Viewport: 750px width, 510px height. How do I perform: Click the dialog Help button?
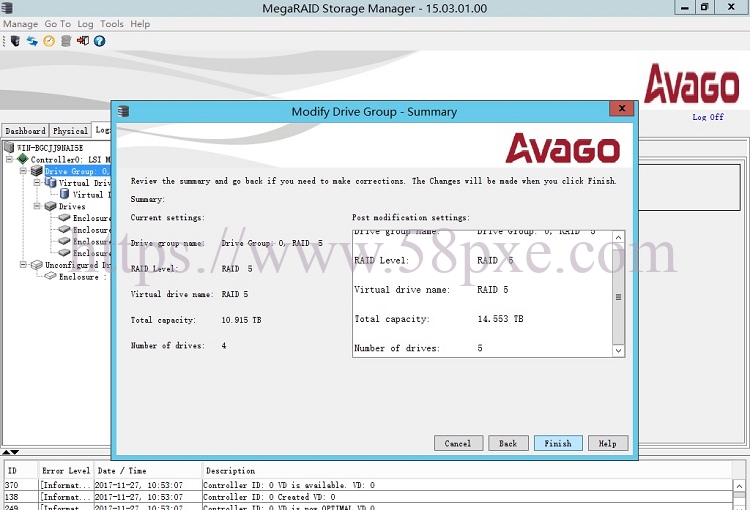coord(608,443)
